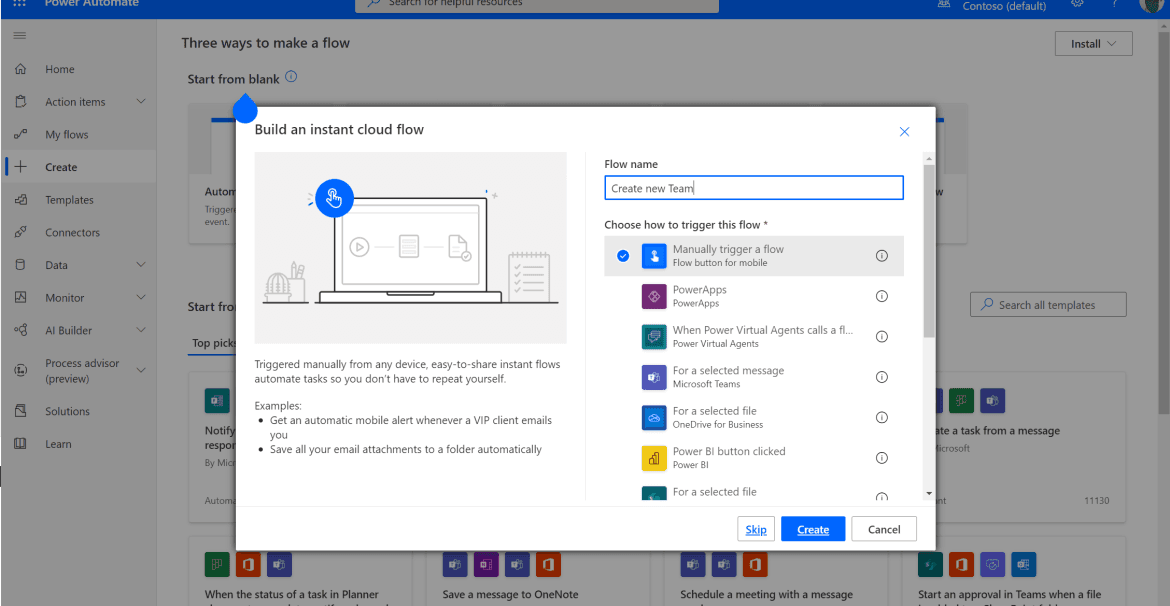Show info for PowerApps trigger
1170x606 pixels.
coord(881,296)
